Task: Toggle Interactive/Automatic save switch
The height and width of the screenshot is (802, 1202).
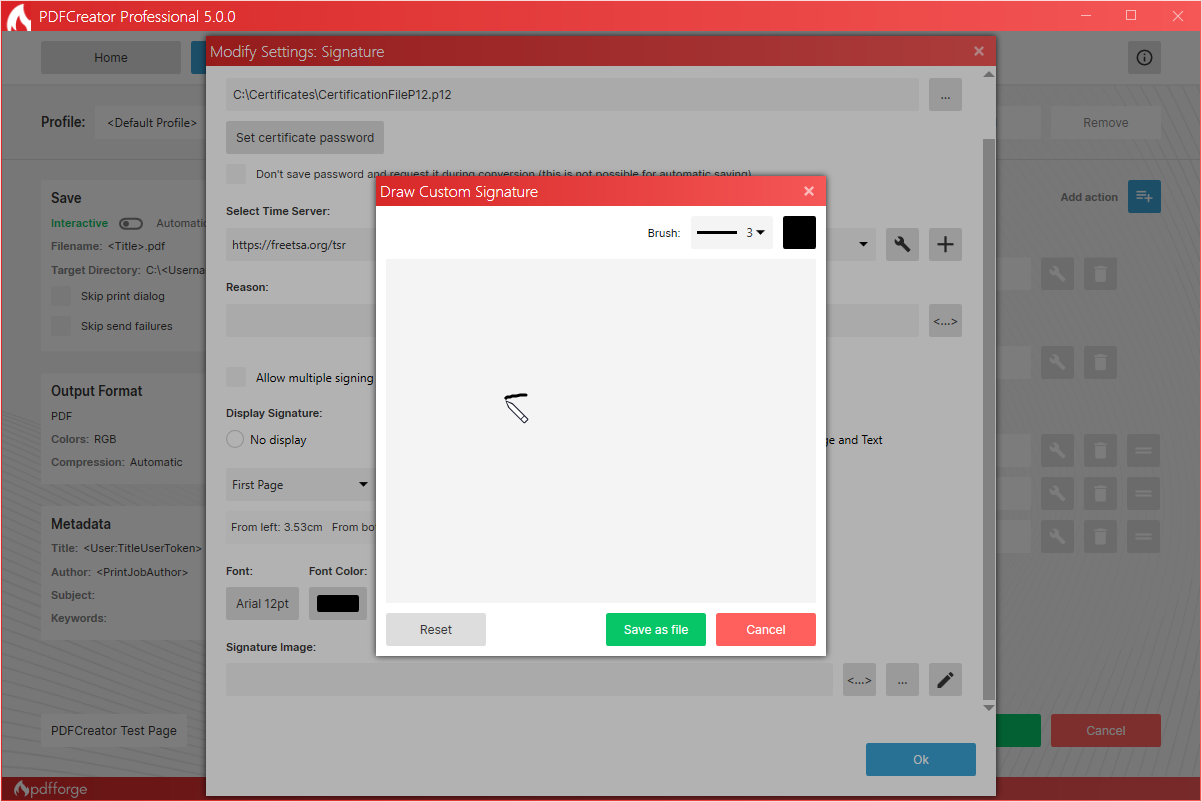Action: pos(131,223)
